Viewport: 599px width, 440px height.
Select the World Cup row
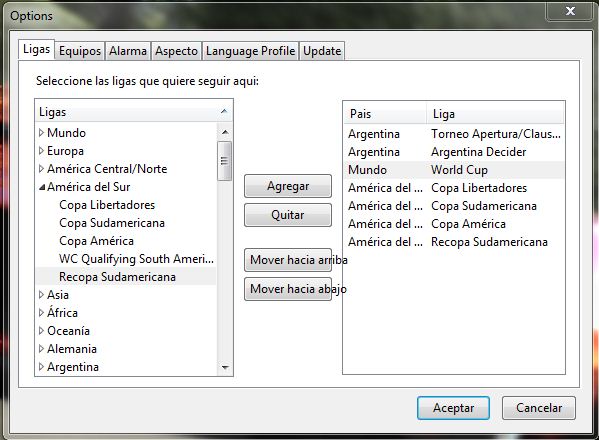[x=454, y=170]
